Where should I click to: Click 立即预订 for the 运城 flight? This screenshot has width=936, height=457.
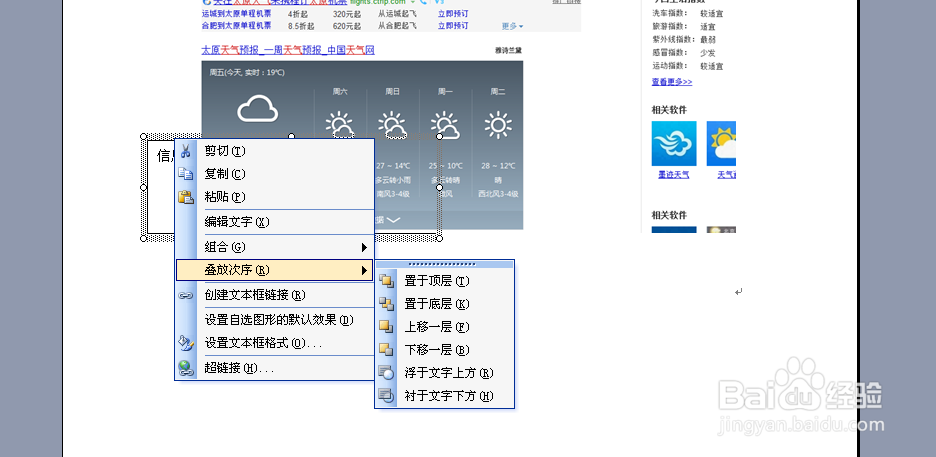[453, 14]
